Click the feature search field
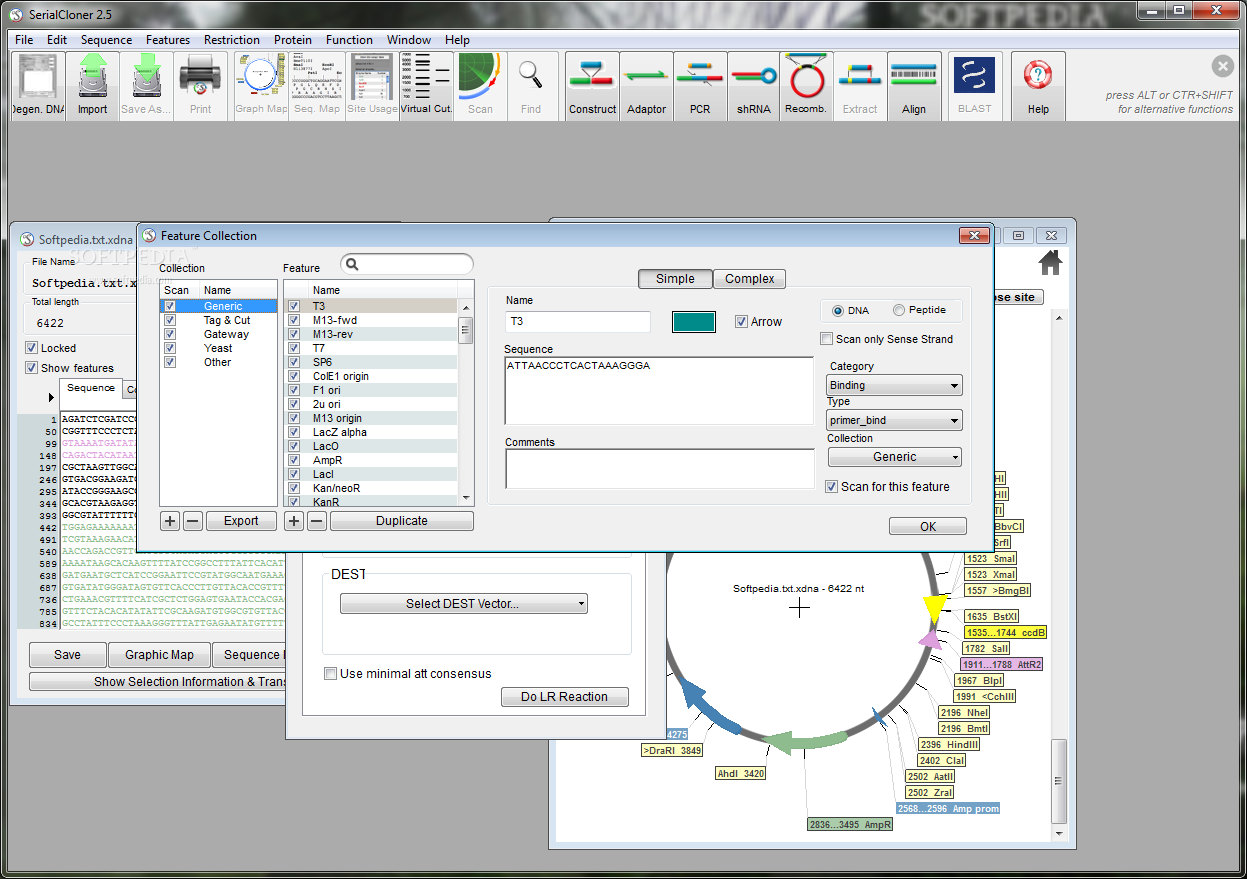The height and width of the screenshot is (879, 1247). coord(407,265)
